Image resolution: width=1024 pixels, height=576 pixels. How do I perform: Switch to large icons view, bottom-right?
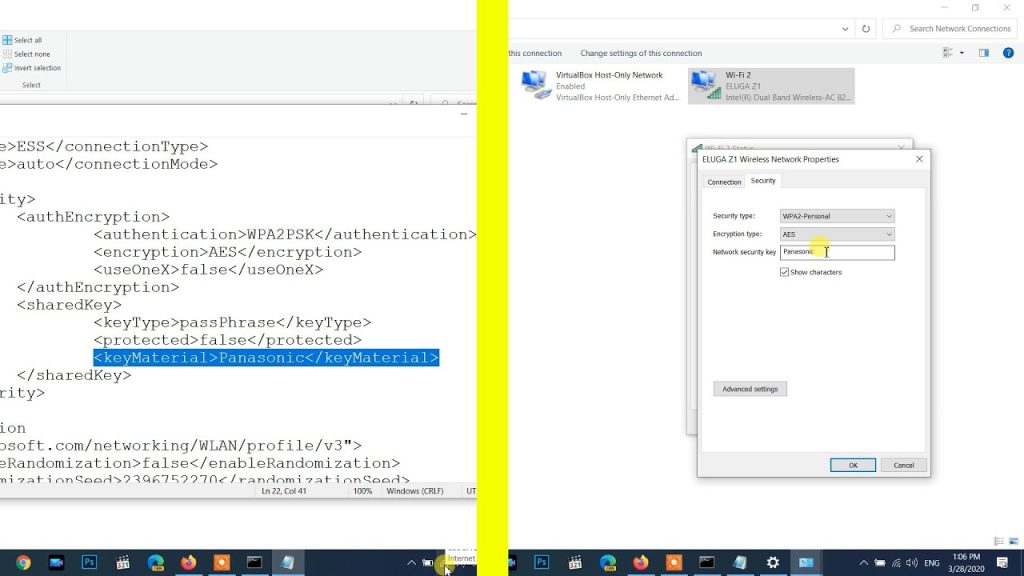coord(1014,541)
